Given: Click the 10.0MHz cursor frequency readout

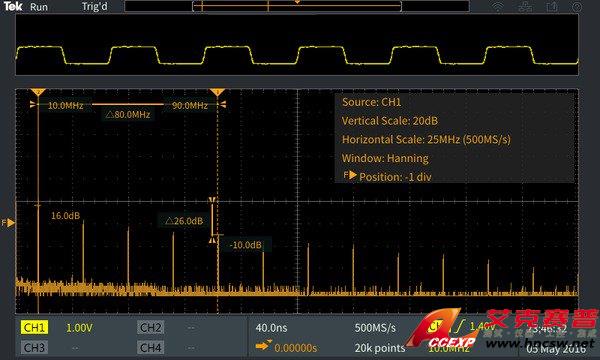Looking at the screenshot, I should point(65,106).
